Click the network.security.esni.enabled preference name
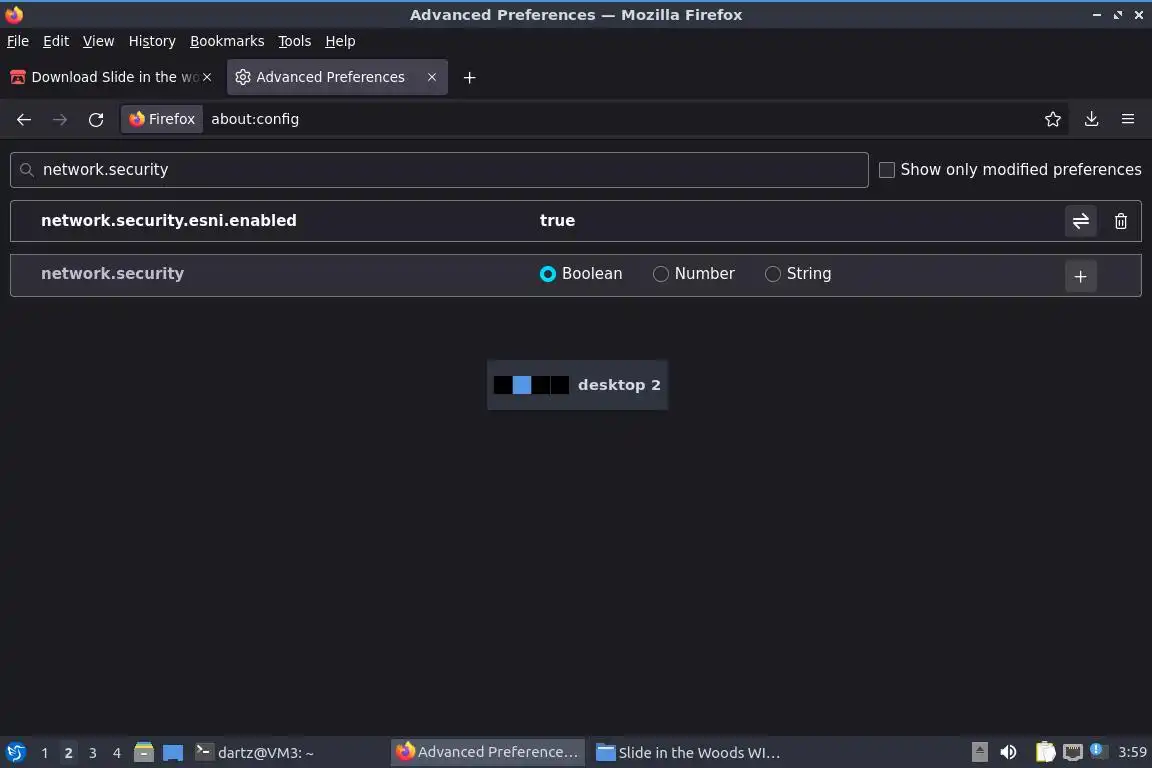Image resolution: width=1152 pixels, height=768 pixels. pos(168,220)
